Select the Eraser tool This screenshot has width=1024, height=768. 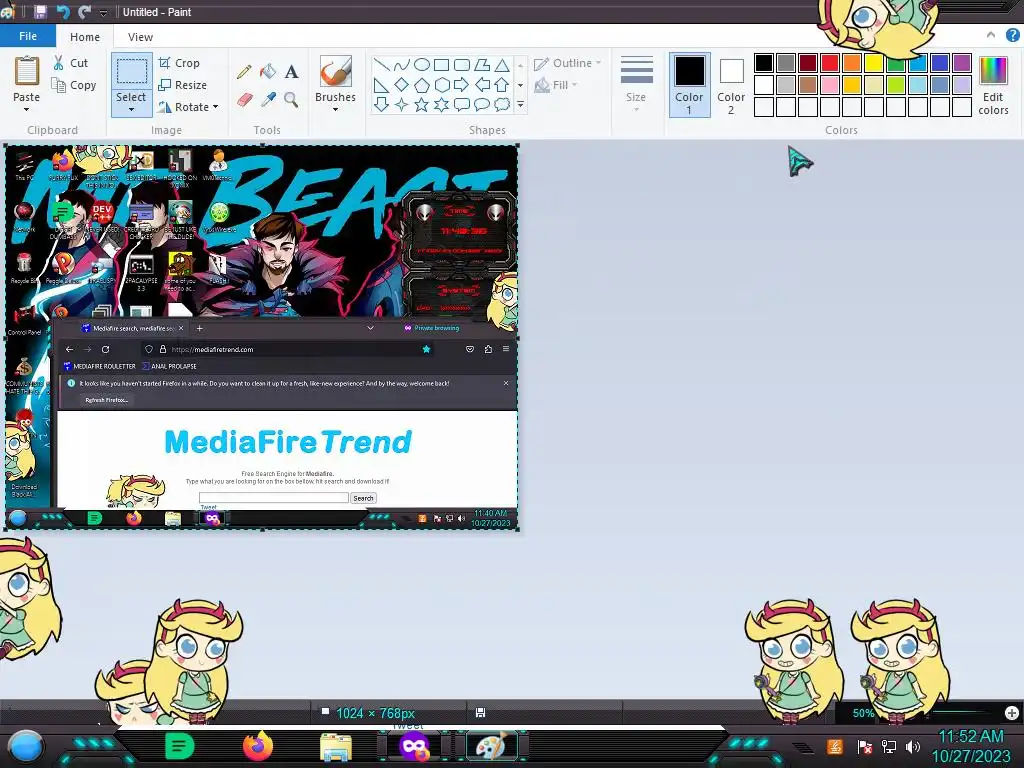[244, 99]
